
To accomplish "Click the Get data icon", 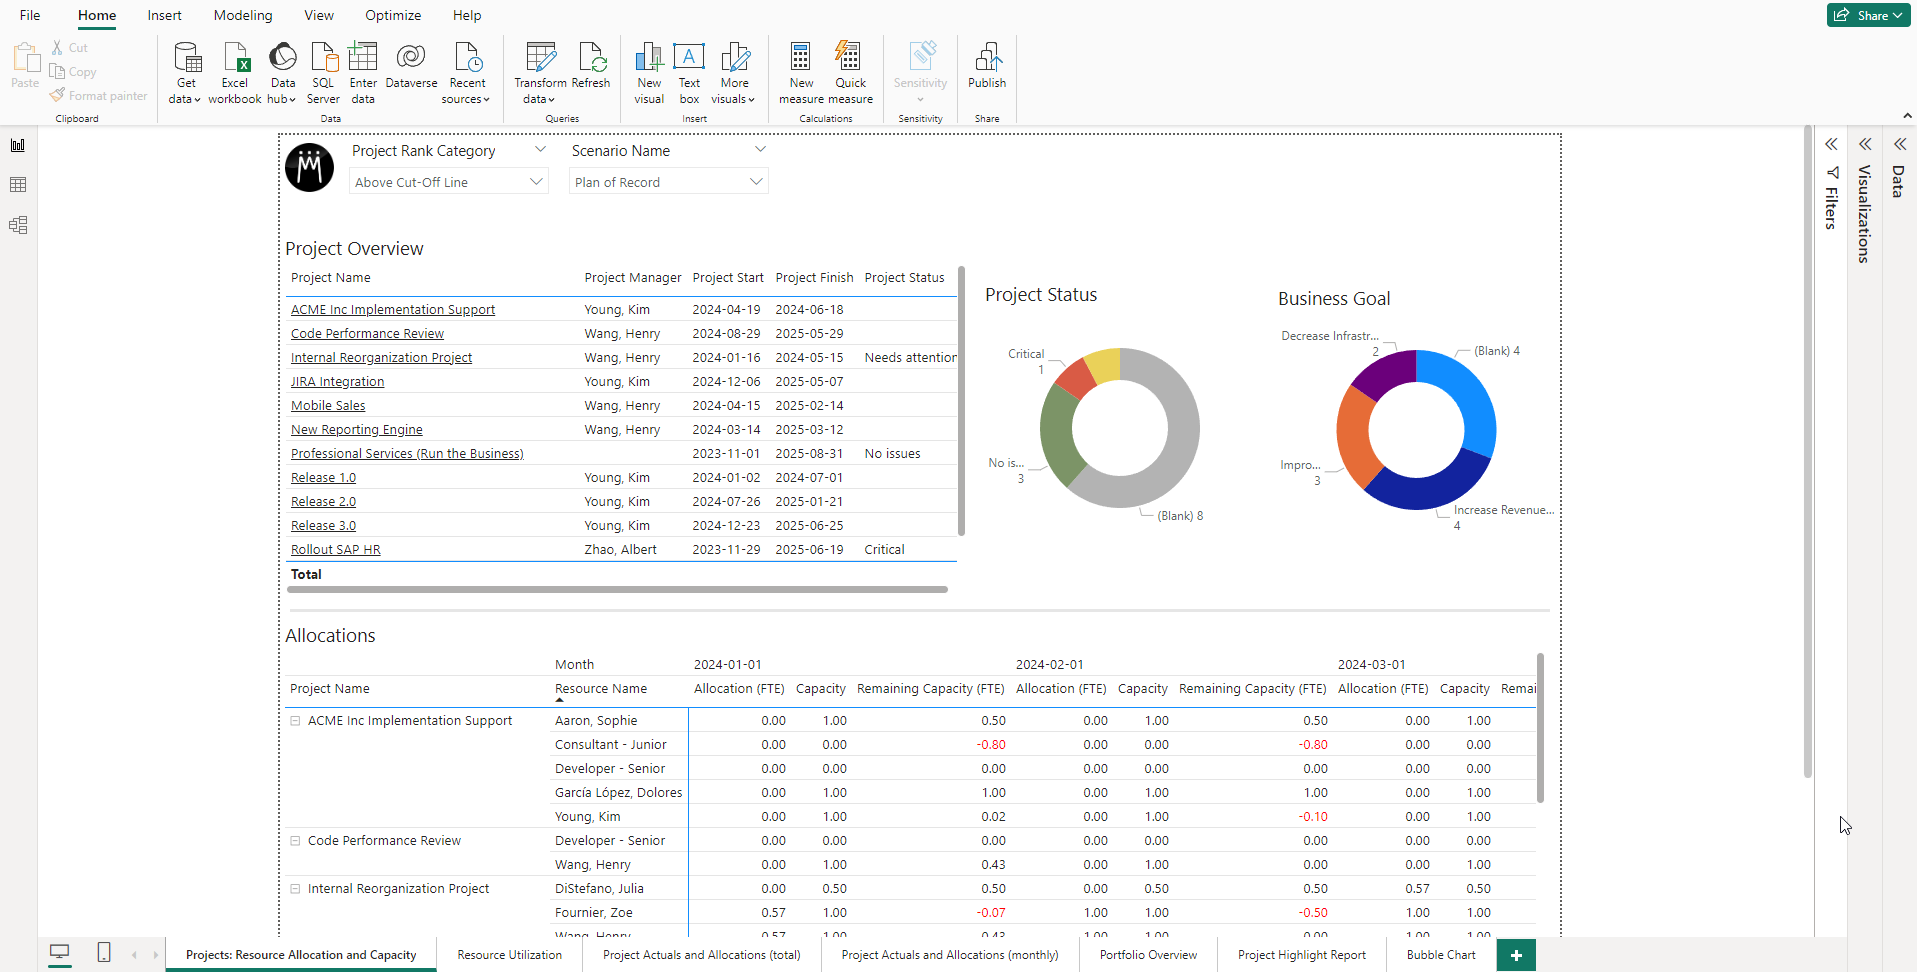I will 186,58.
